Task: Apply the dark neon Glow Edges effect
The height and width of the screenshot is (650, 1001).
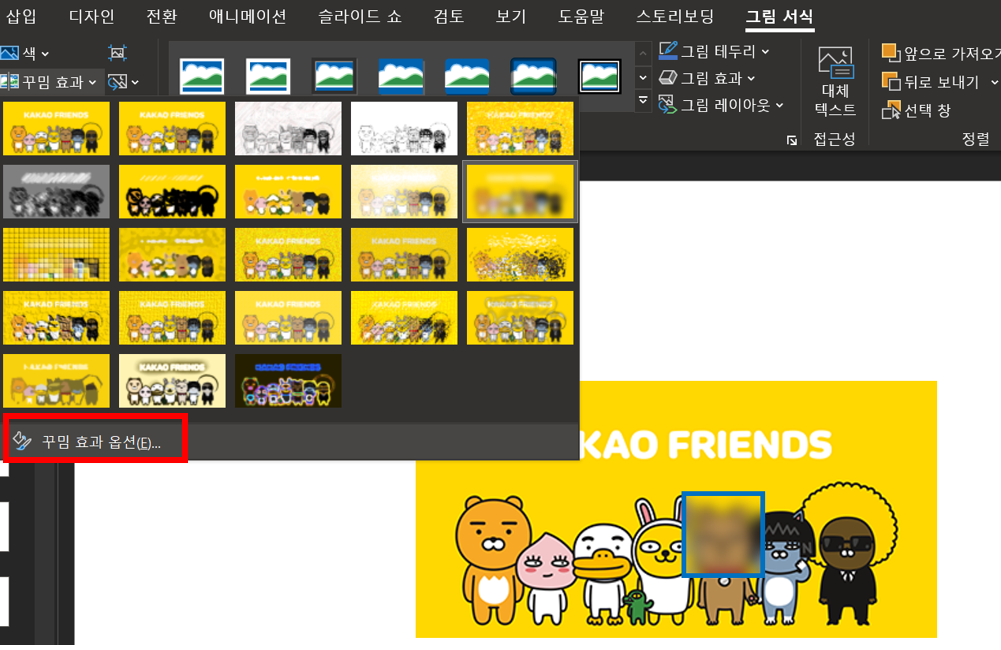Action: (x=288, y=381)
